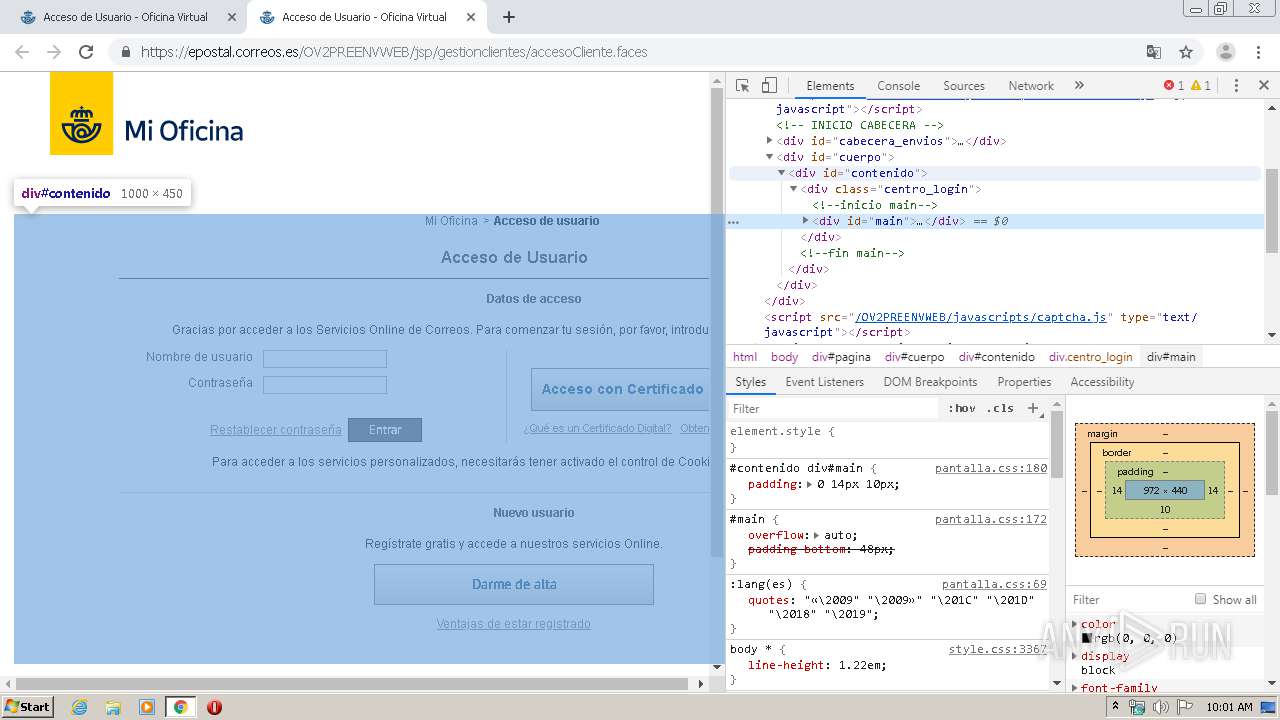Bookmark this page with the star
Image resolution: width=1280 pixels, height=720 pixels.
tap(1186, 52)
